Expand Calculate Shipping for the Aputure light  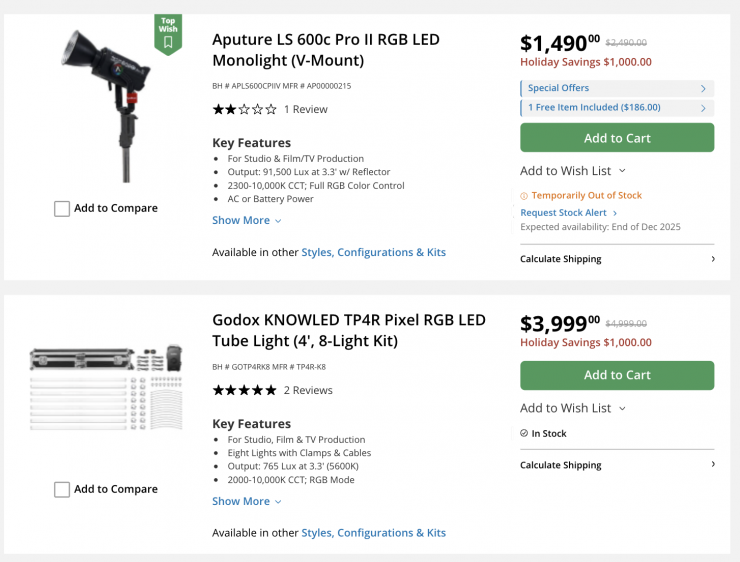617,259
